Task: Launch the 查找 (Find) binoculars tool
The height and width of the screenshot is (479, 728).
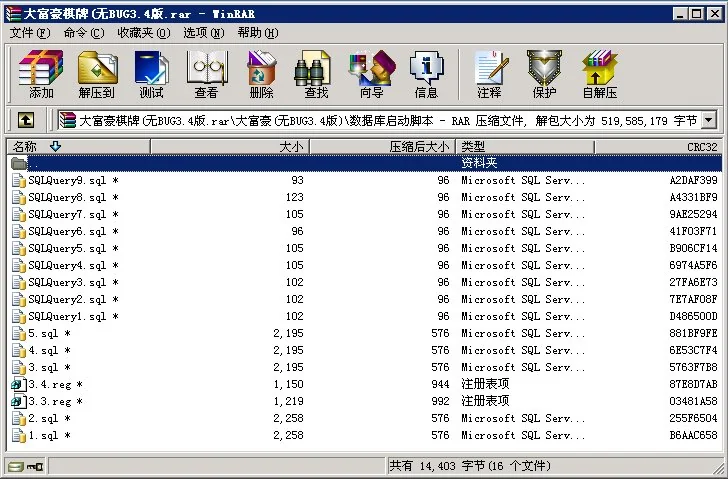Action: click(x=316, y=73)
